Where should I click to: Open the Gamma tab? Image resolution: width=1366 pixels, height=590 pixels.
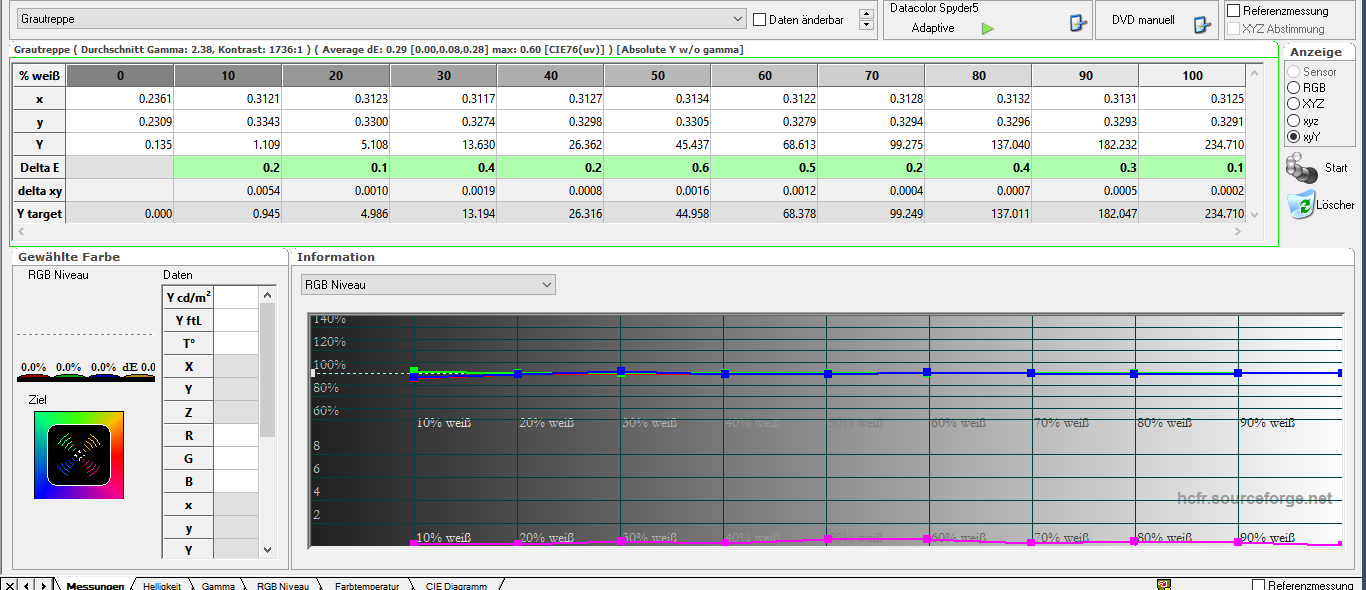coord(218,585)
